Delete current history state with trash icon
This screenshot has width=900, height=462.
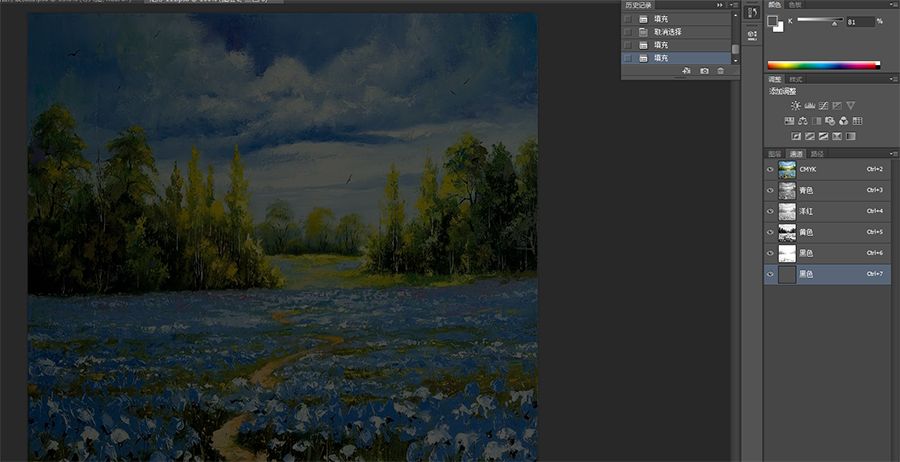720,71
